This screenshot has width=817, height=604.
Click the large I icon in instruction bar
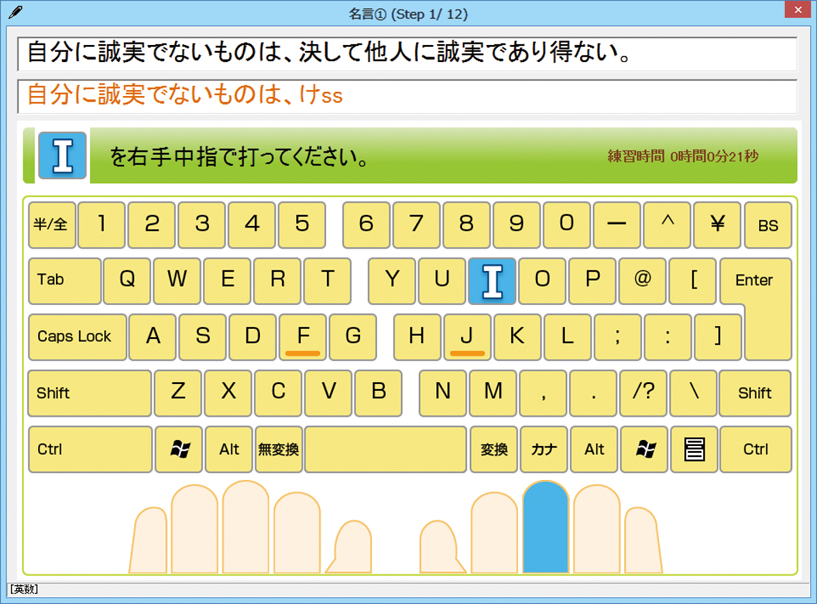tap(62, 156)
